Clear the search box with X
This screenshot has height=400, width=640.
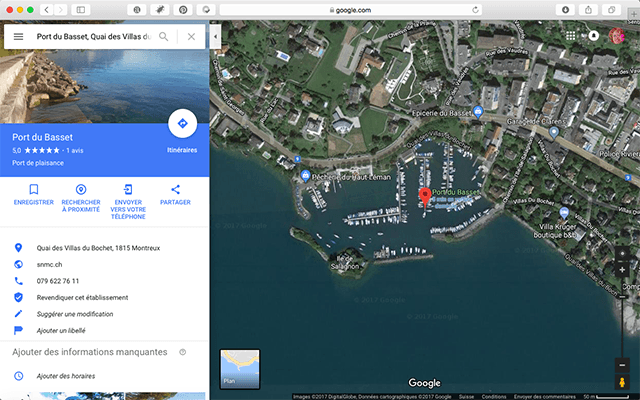(x=191, y=37)
